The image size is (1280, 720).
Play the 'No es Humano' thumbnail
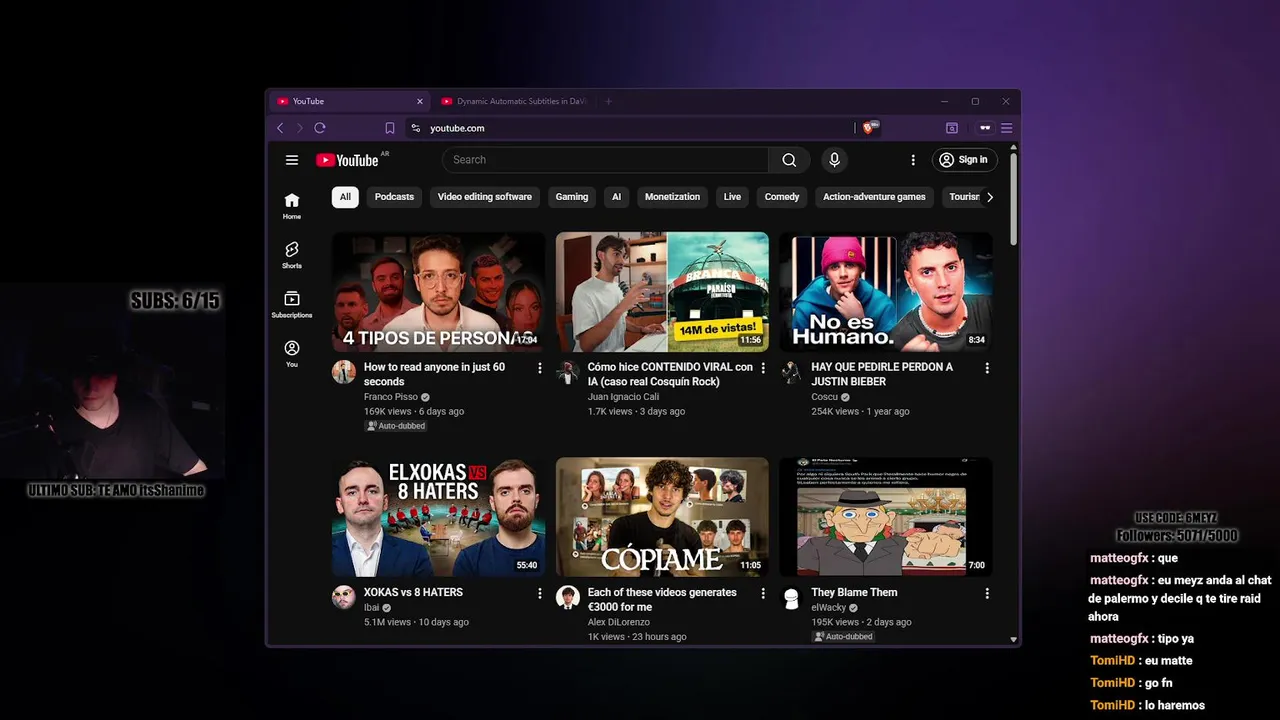point(886,292)
